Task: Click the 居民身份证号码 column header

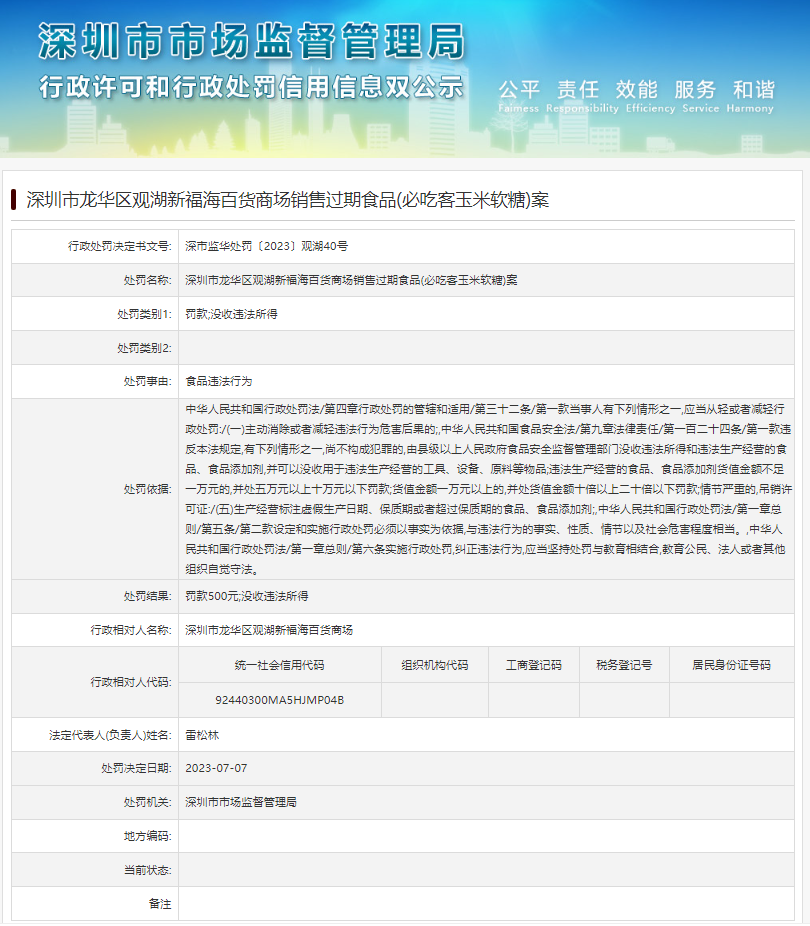Action: 731,665
